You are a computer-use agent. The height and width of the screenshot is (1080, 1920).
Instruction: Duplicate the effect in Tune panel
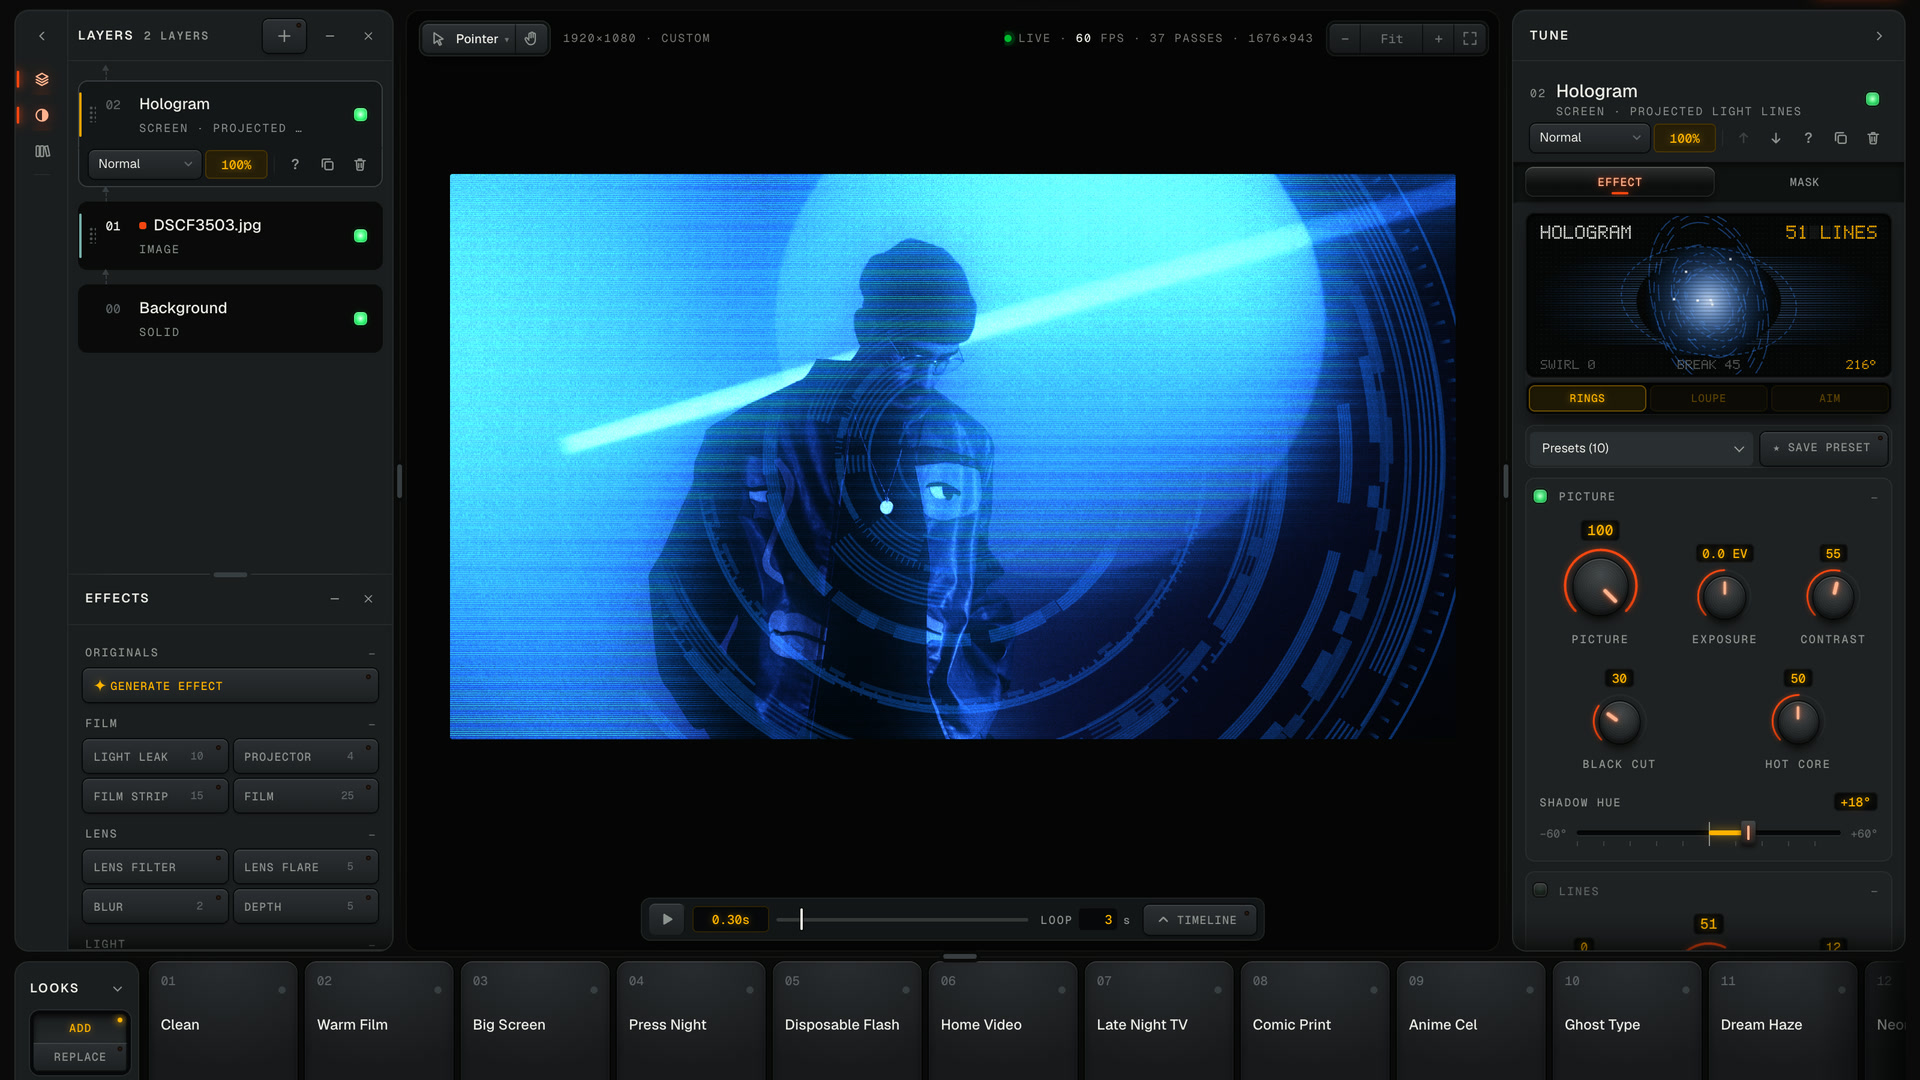coord(1840,138)
